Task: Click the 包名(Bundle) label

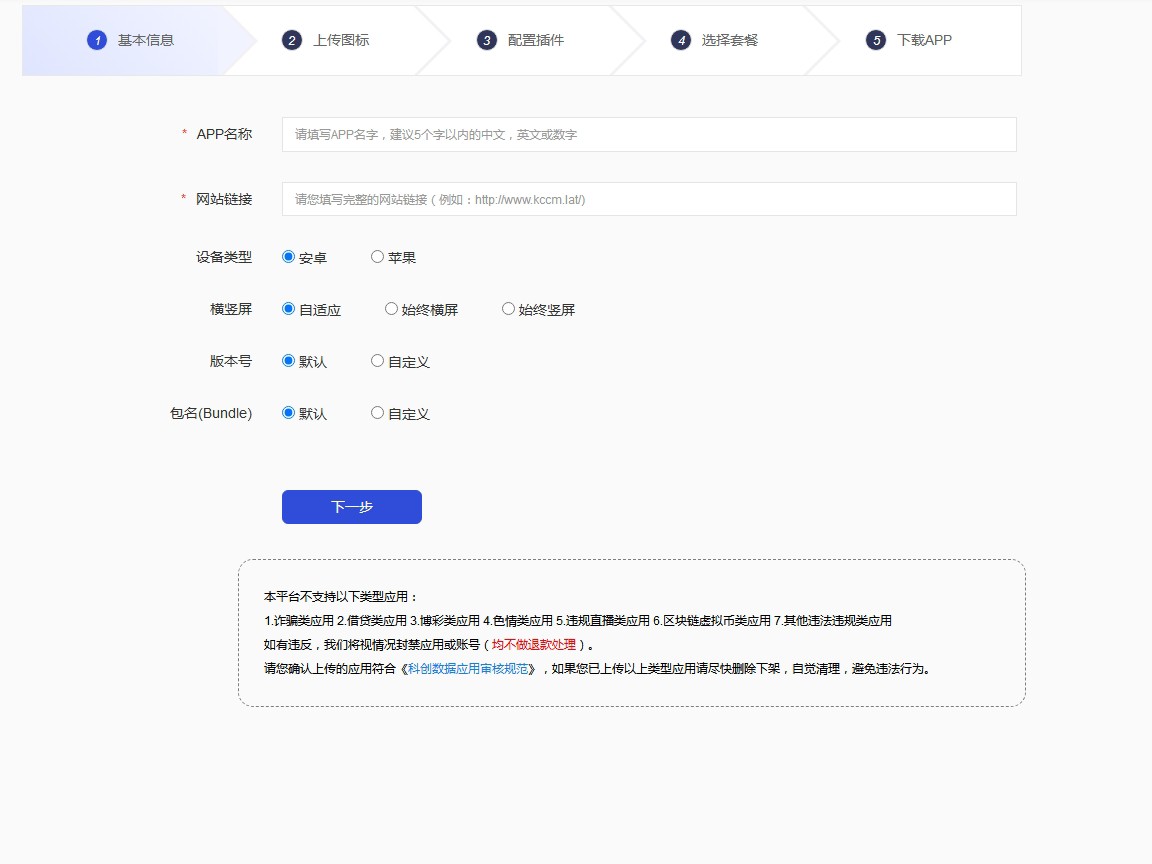Action: pyautogui.click(x=212, y=414)
